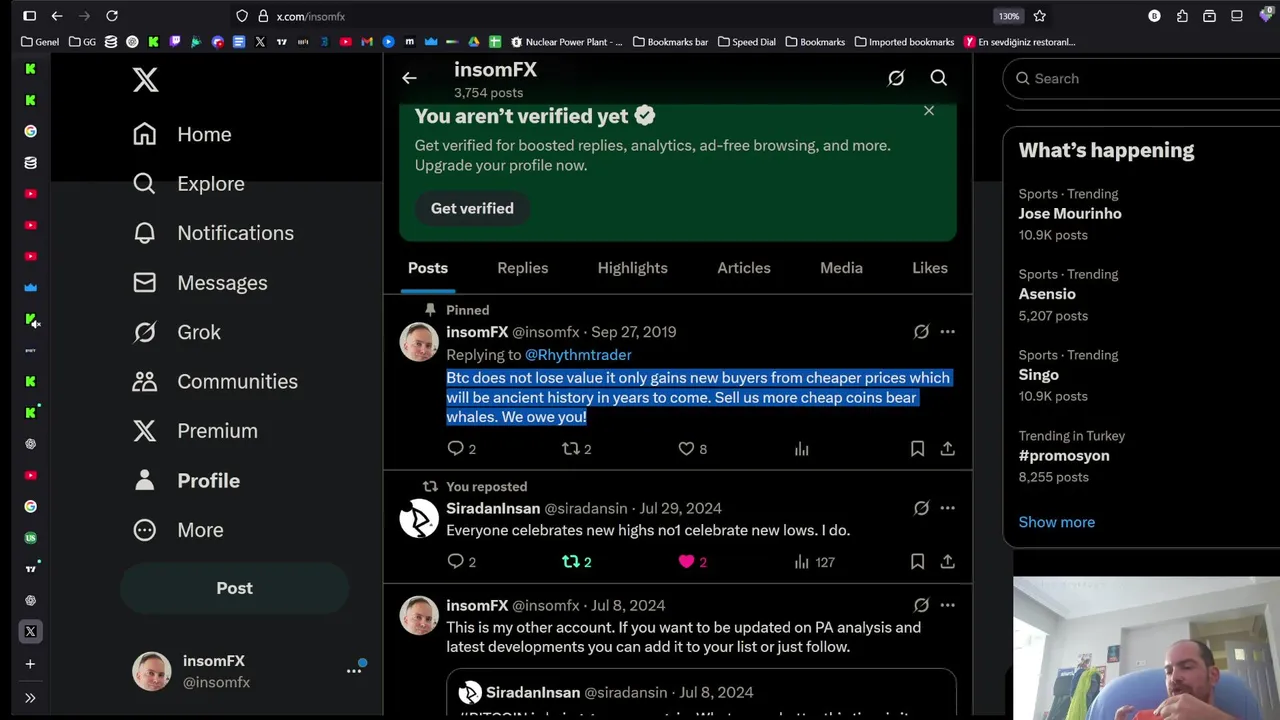View analytics of pinned post
This screenshot has width=1280, height=720.
coord(801,449)
